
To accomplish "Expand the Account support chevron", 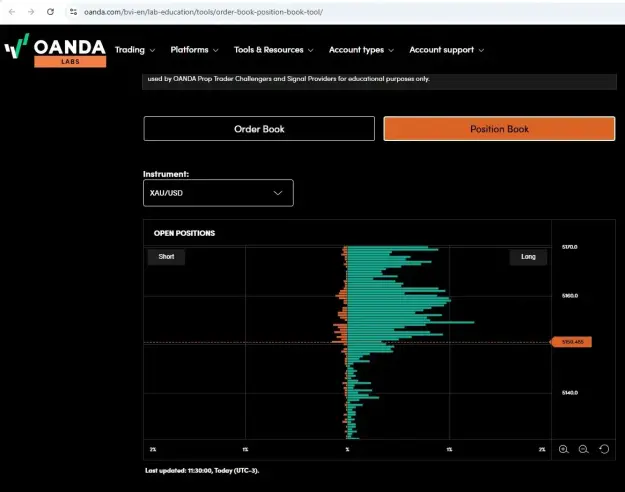I will point(481,50).
